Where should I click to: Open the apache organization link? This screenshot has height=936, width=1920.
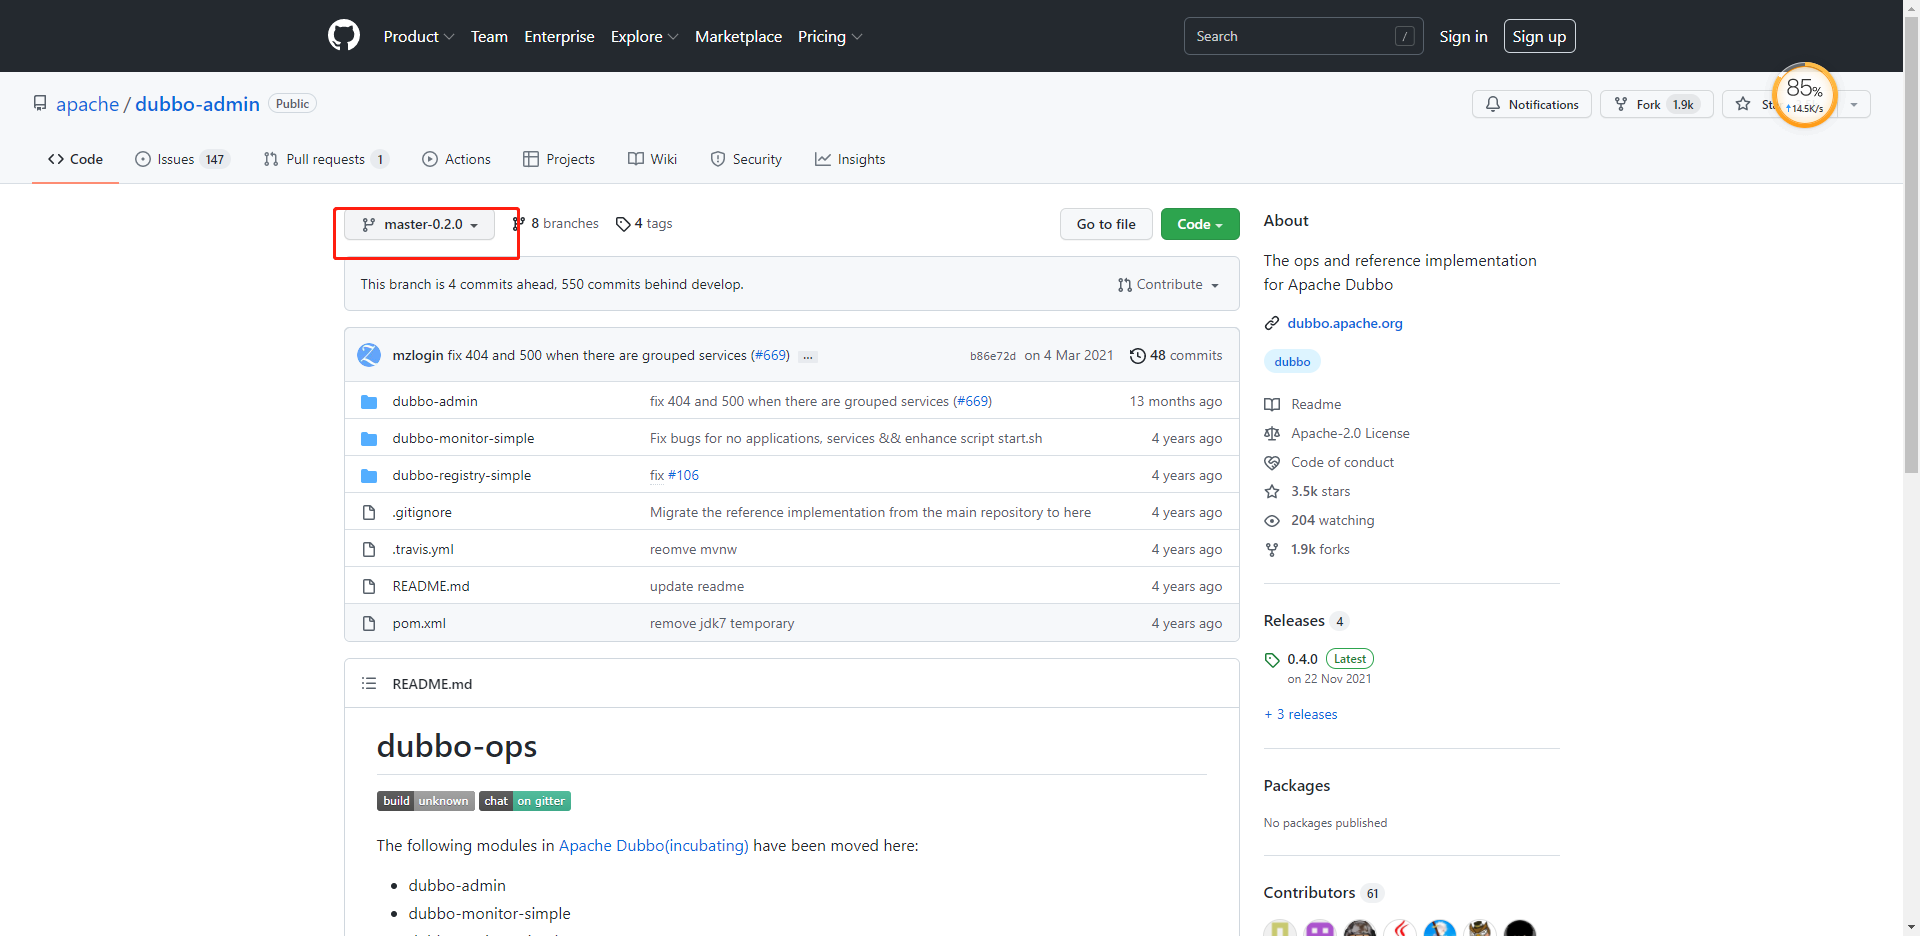tap(87, 104)
